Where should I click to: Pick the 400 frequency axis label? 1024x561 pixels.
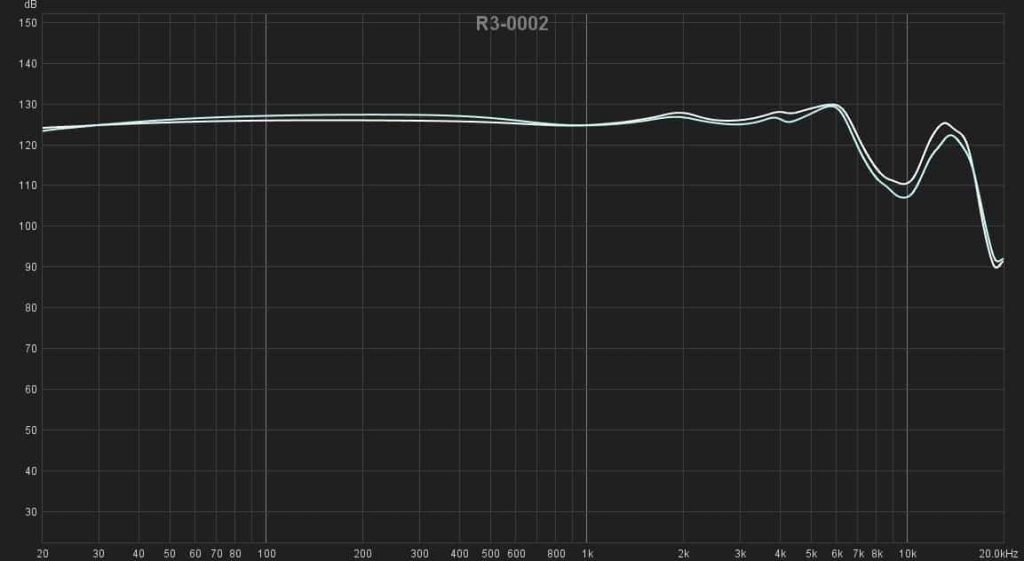pos(460,554)
